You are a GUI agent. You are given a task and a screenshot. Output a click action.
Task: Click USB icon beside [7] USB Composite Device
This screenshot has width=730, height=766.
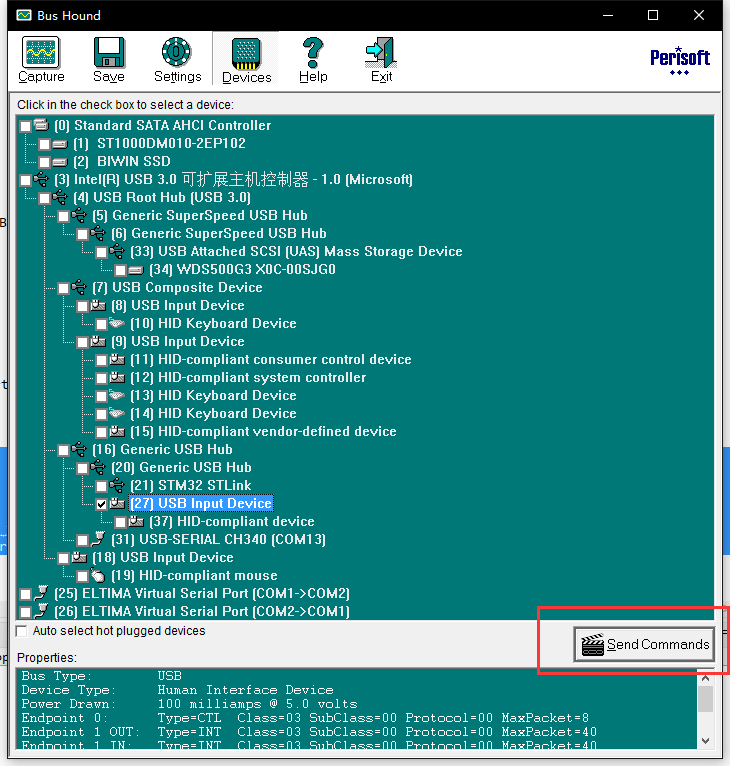pyautogui.click(x=79, y=287)
